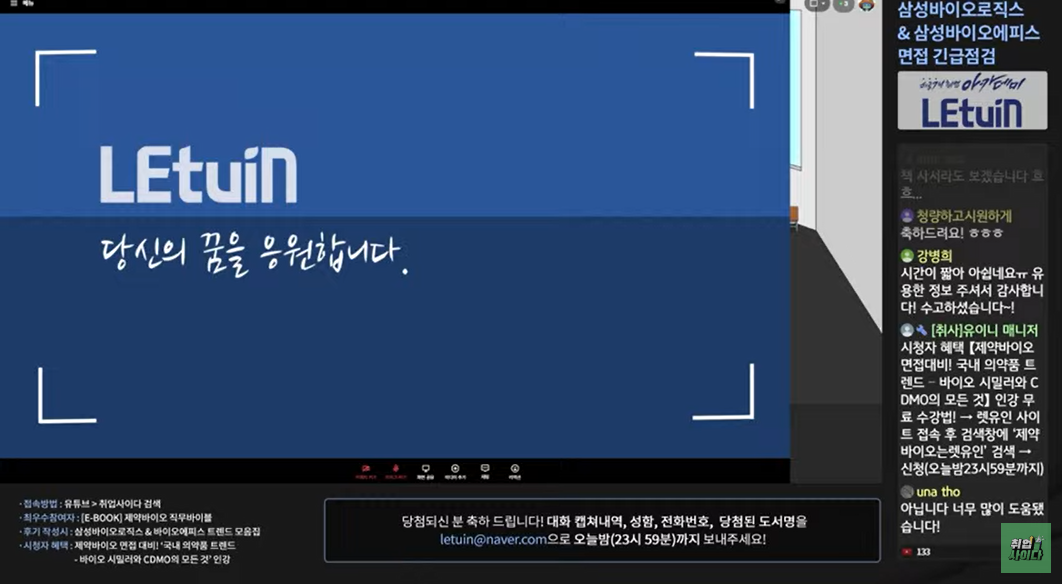This screenshot has width=1062, height=584.
Task: Click the green recording indicator pill
Action: [843, 5]
